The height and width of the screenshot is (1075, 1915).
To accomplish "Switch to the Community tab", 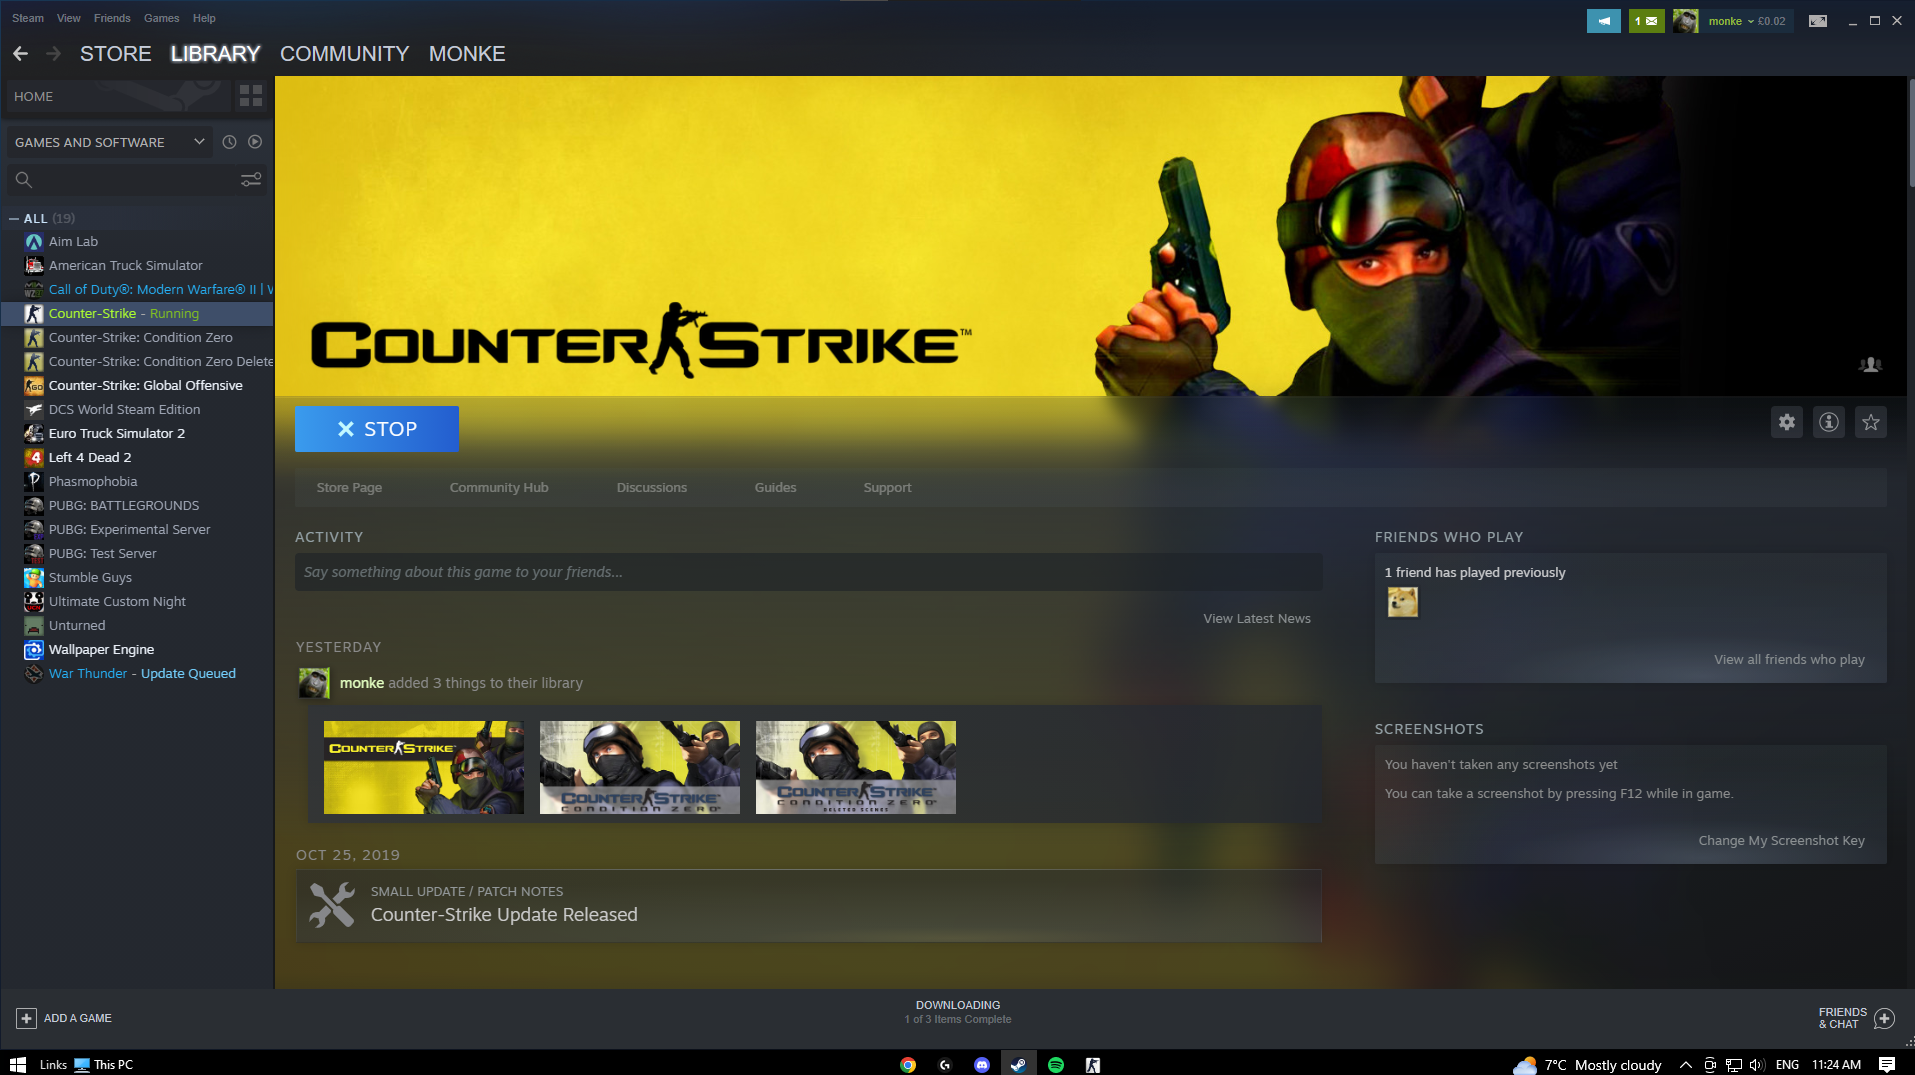I will (x=344, y=54).
